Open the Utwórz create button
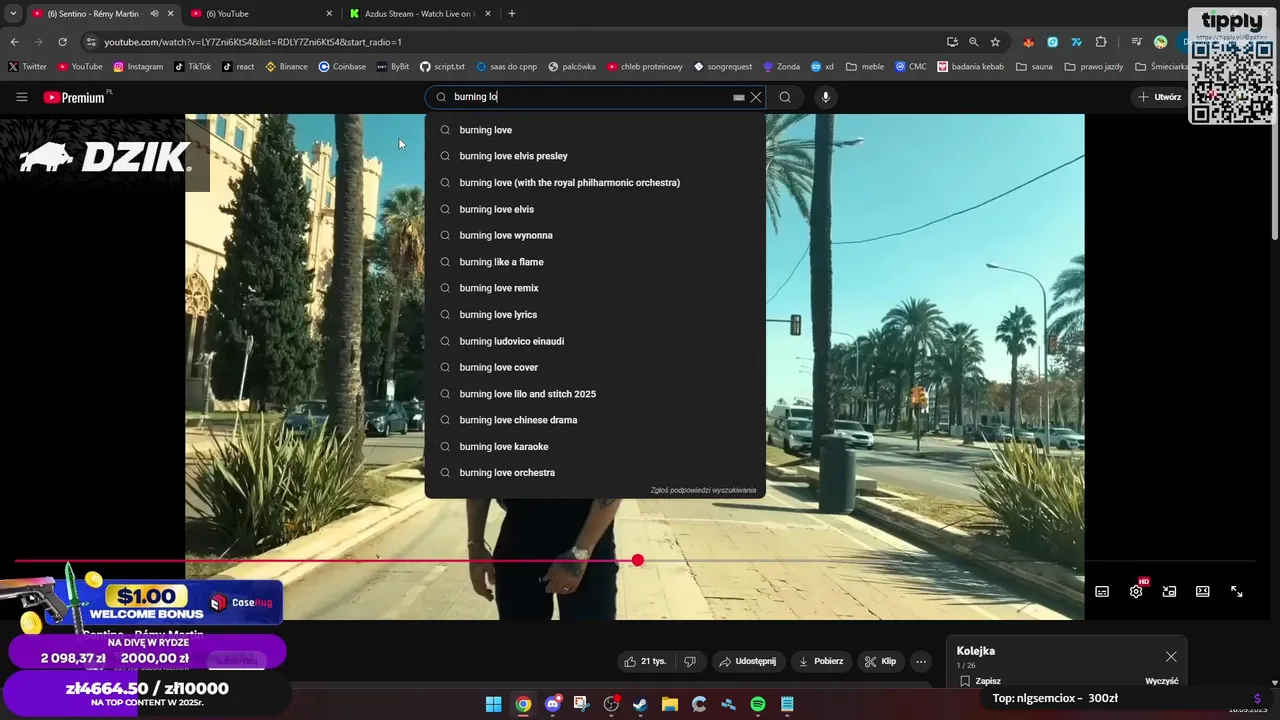 [x=1160, y=97]
